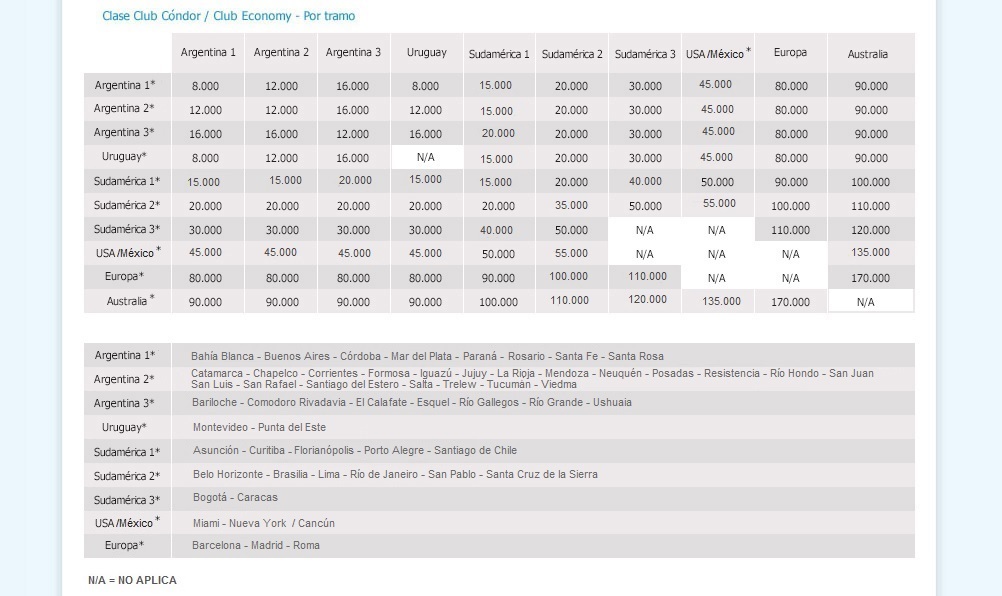Select the Bogotá - Caracas destinations row
1002x596 pixels.
pos(235,497)
